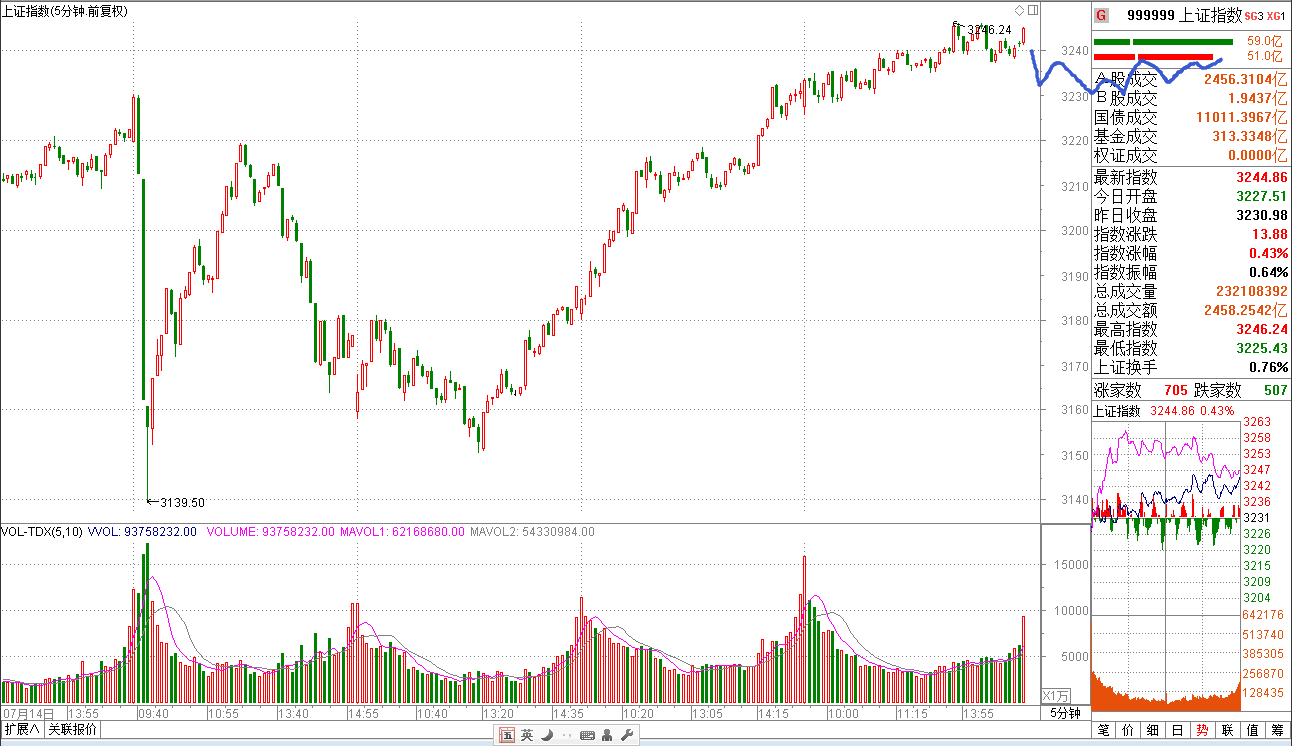The height and width of the screenshot is (746, 1292).
Task: Open the 5分钟 period selector
Action: (1065, 713)
